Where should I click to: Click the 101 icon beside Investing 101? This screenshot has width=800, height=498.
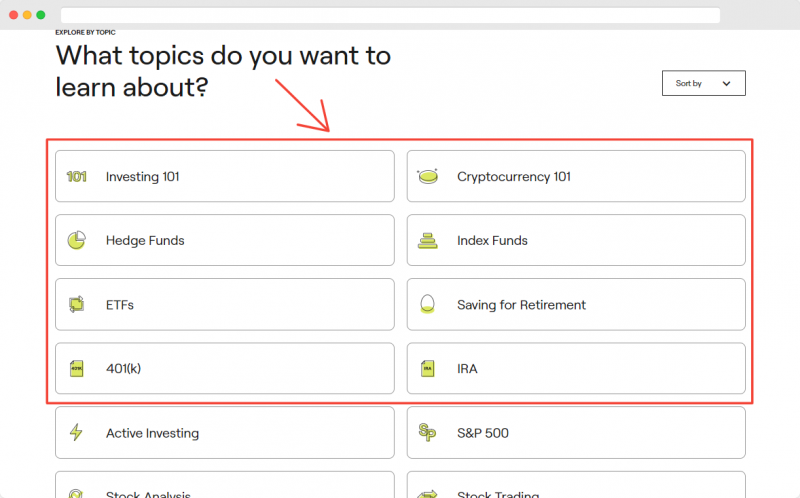click(x=77, y=177)
